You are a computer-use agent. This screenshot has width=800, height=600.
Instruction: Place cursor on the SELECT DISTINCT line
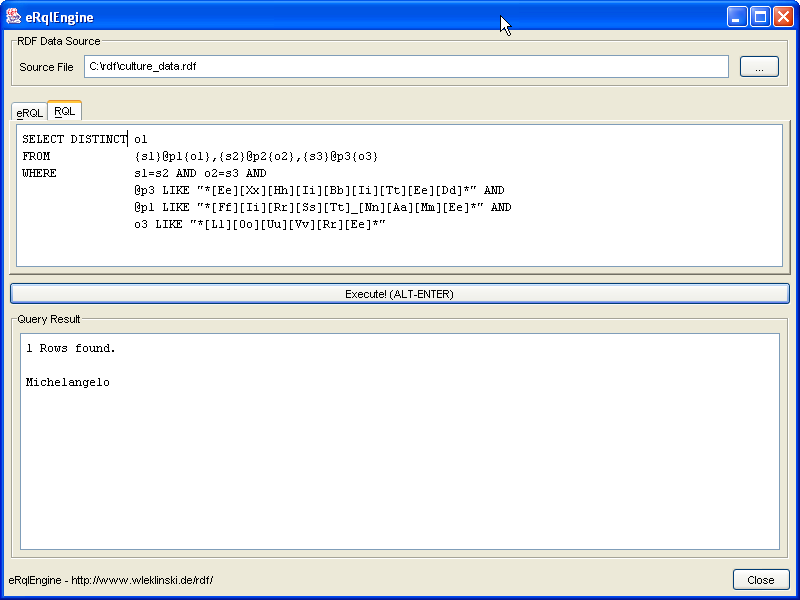(85, 140)
